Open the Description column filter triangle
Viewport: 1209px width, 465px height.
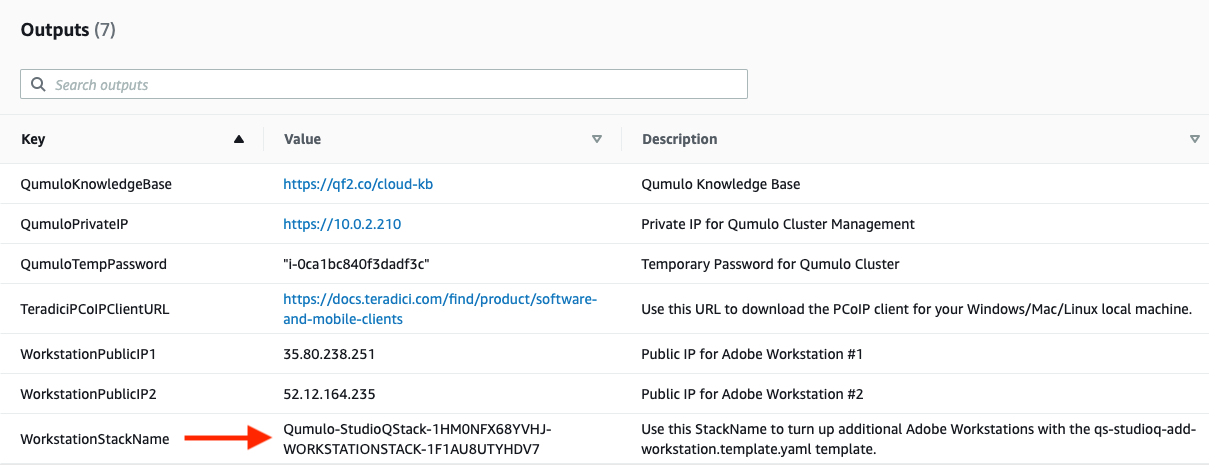[1195, 139]
